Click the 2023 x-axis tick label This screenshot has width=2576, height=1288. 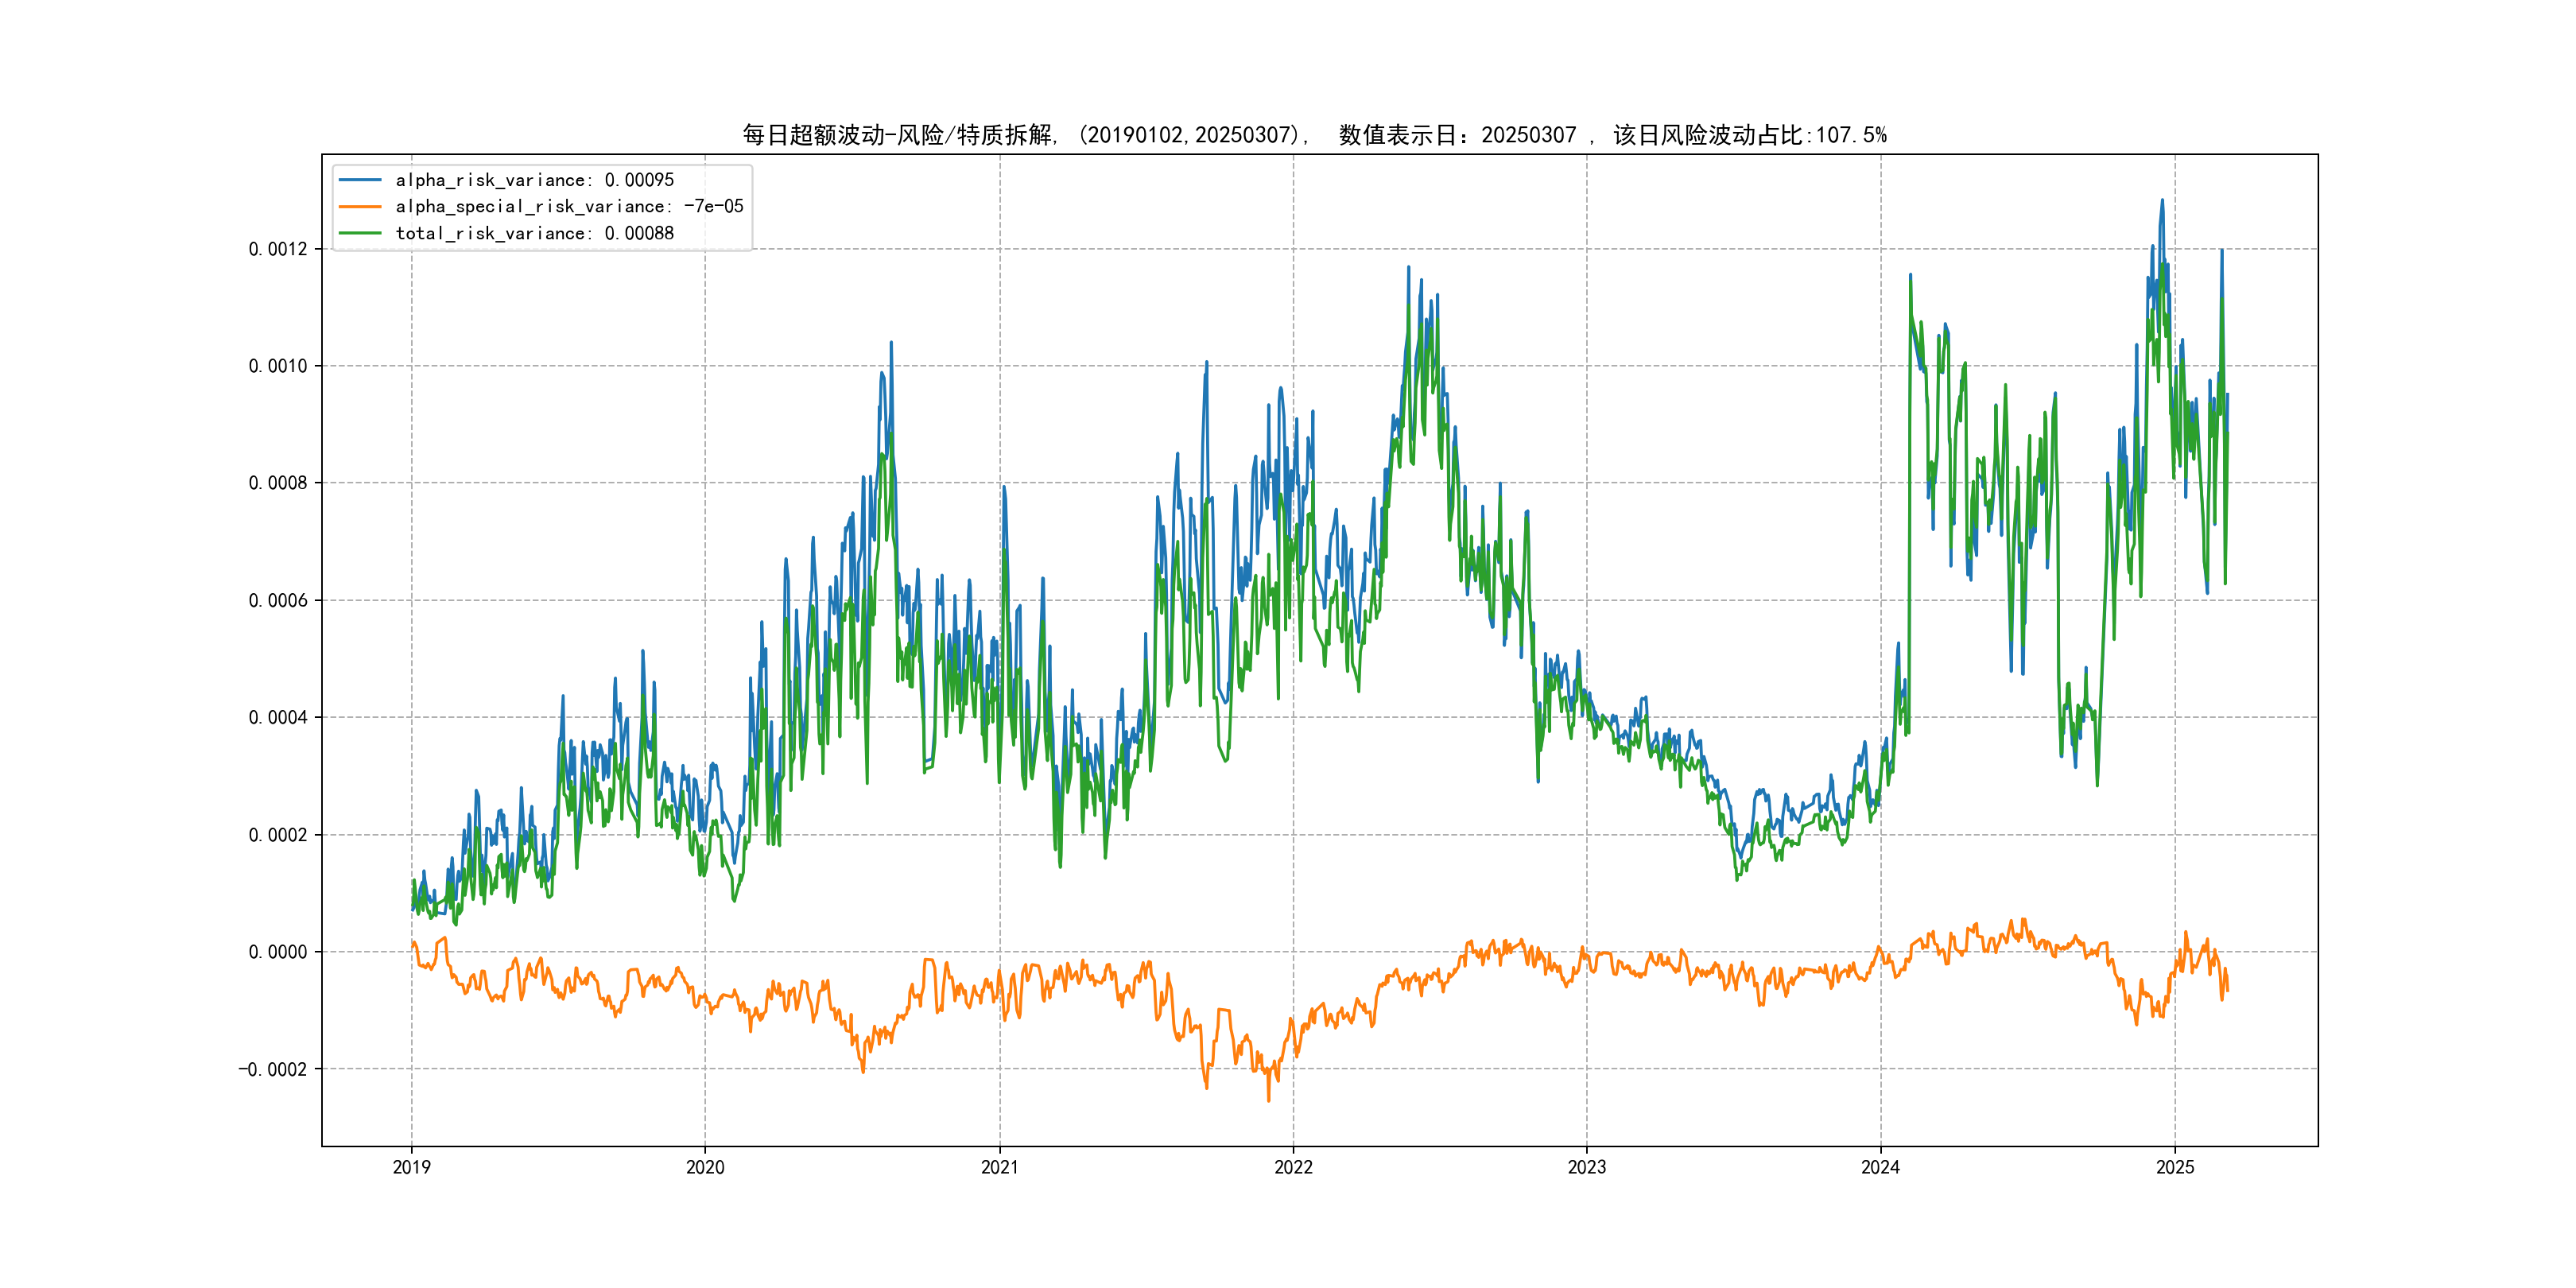click(1586, 1167)
